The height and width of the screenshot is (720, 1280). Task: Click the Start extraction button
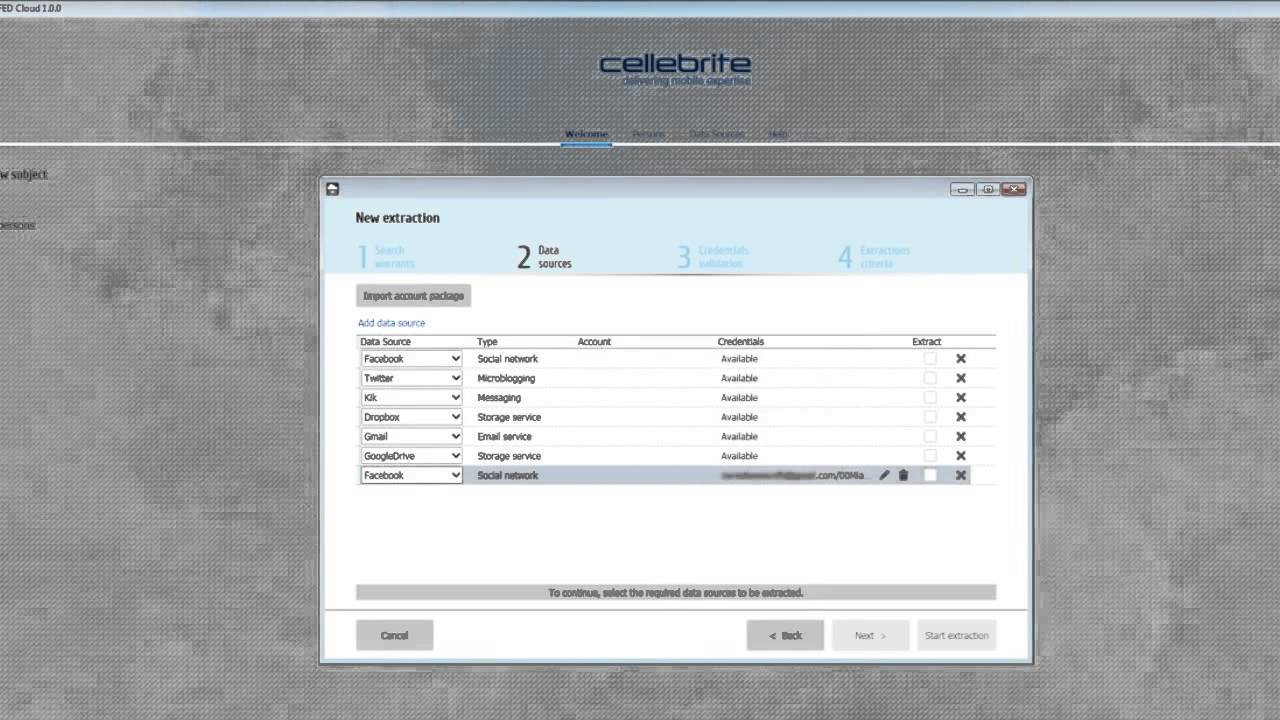coord(957,635)
